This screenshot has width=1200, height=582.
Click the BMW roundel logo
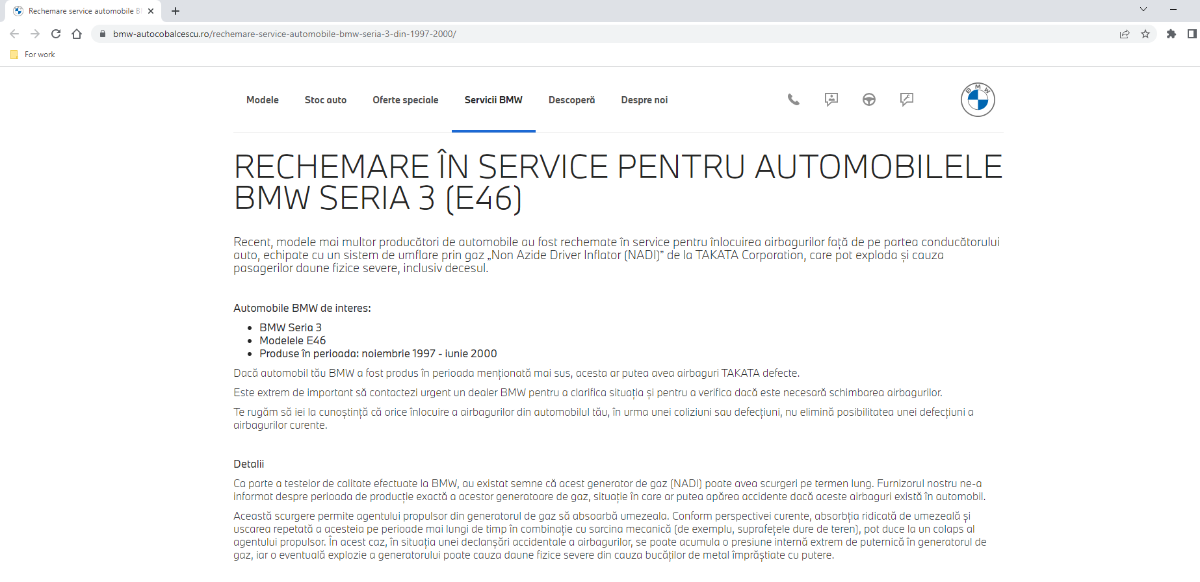pyautogui.click(x=978, y=99)
